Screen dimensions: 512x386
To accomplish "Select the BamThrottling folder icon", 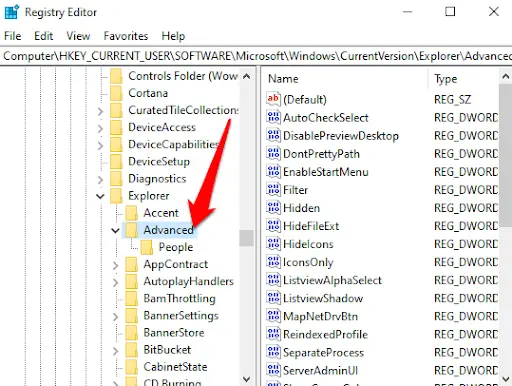I will click(131, 298).
